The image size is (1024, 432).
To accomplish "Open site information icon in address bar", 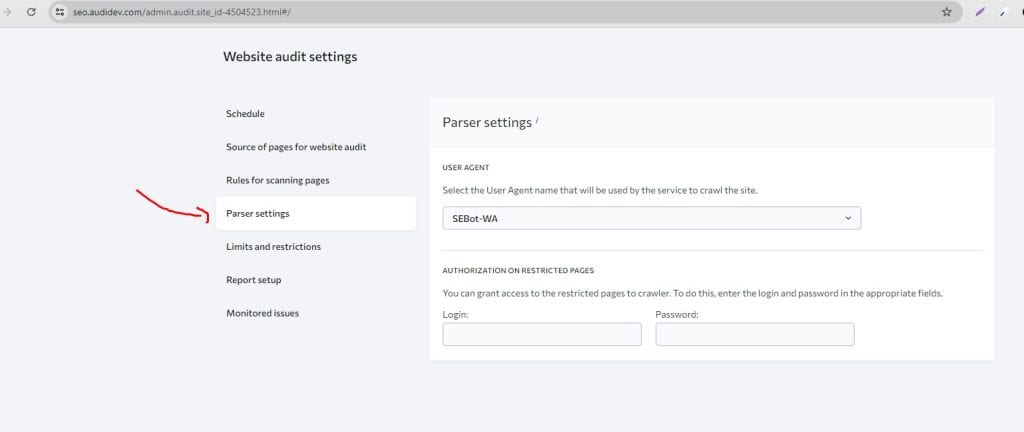I will point(60,12).
